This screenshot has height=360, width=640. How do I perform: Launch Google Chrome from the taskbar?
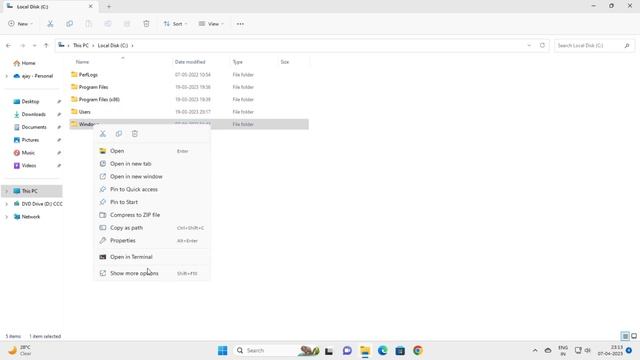[x=418, y=351]
